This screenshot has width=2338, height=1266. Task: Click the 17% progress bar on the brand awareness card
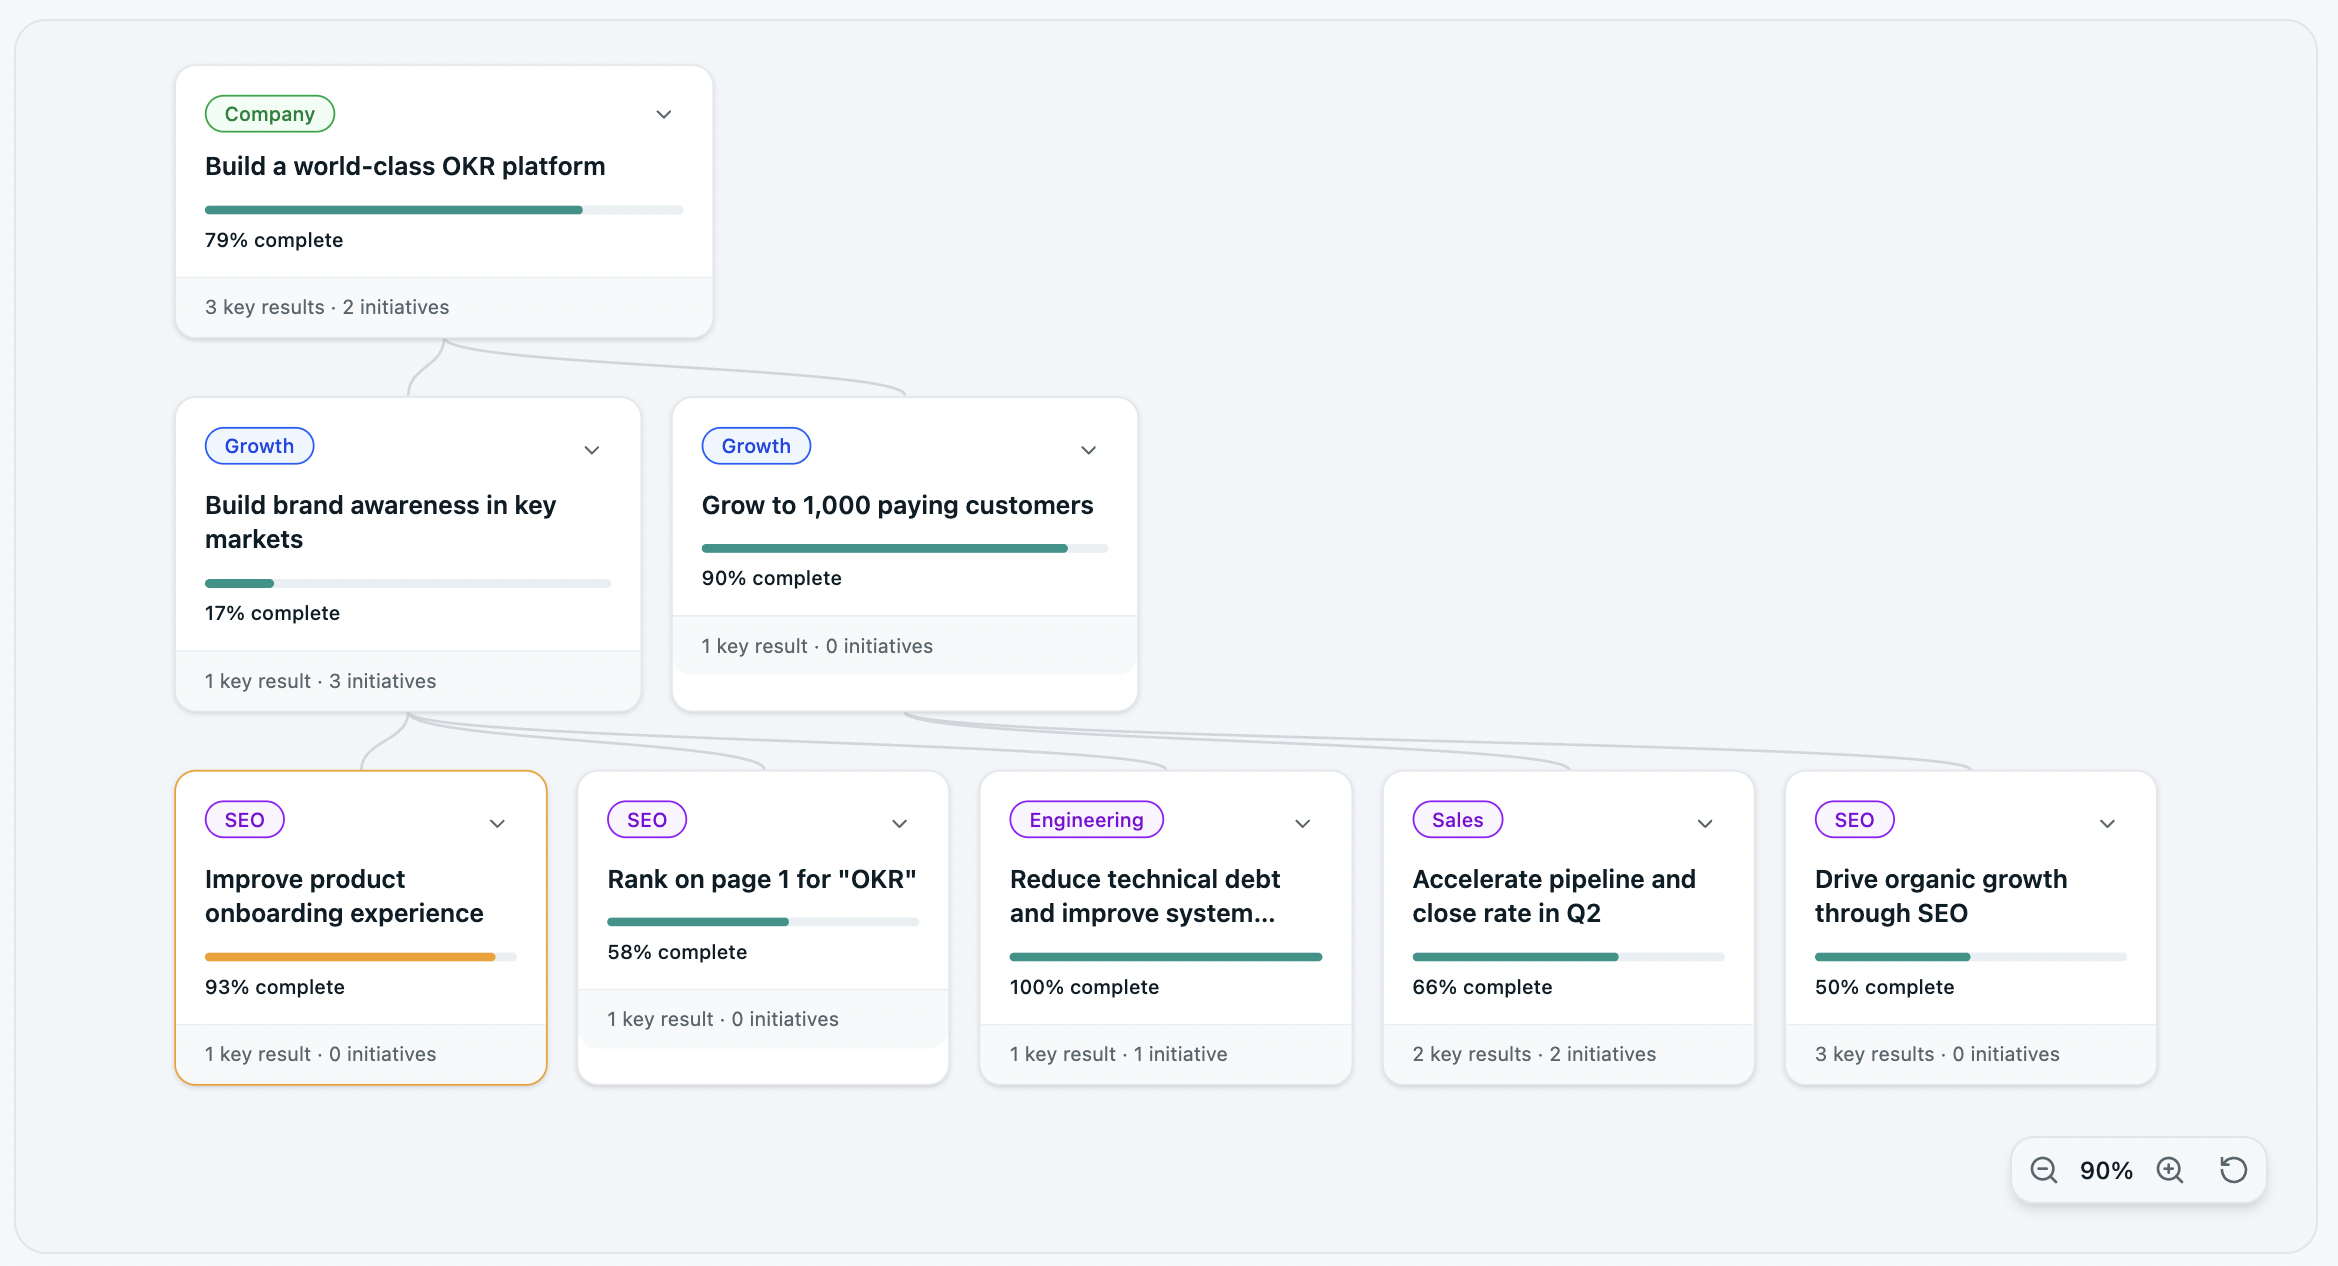point(408,583)
